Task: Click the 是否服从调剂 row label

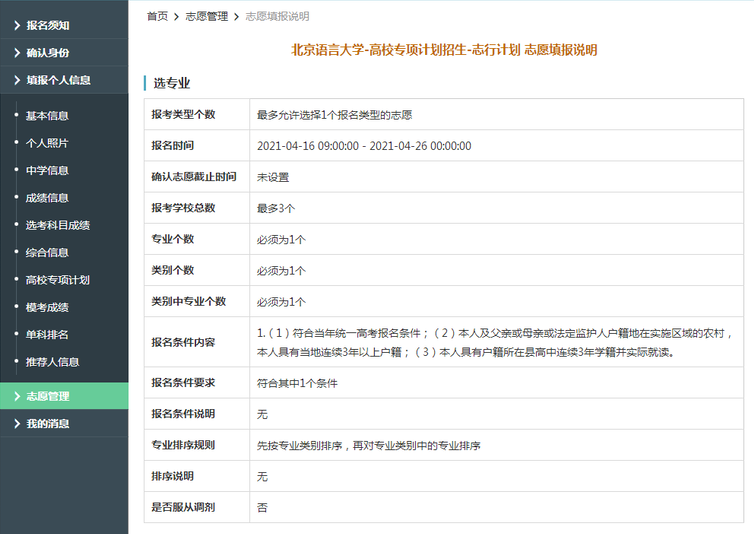Action: point(183,508)
